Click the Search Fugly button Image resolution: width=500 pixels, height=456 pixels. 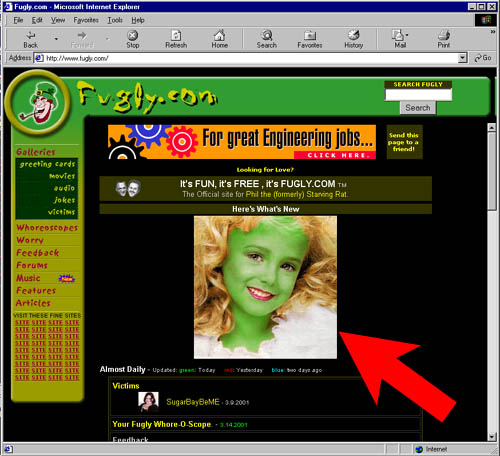coord(418,108)
